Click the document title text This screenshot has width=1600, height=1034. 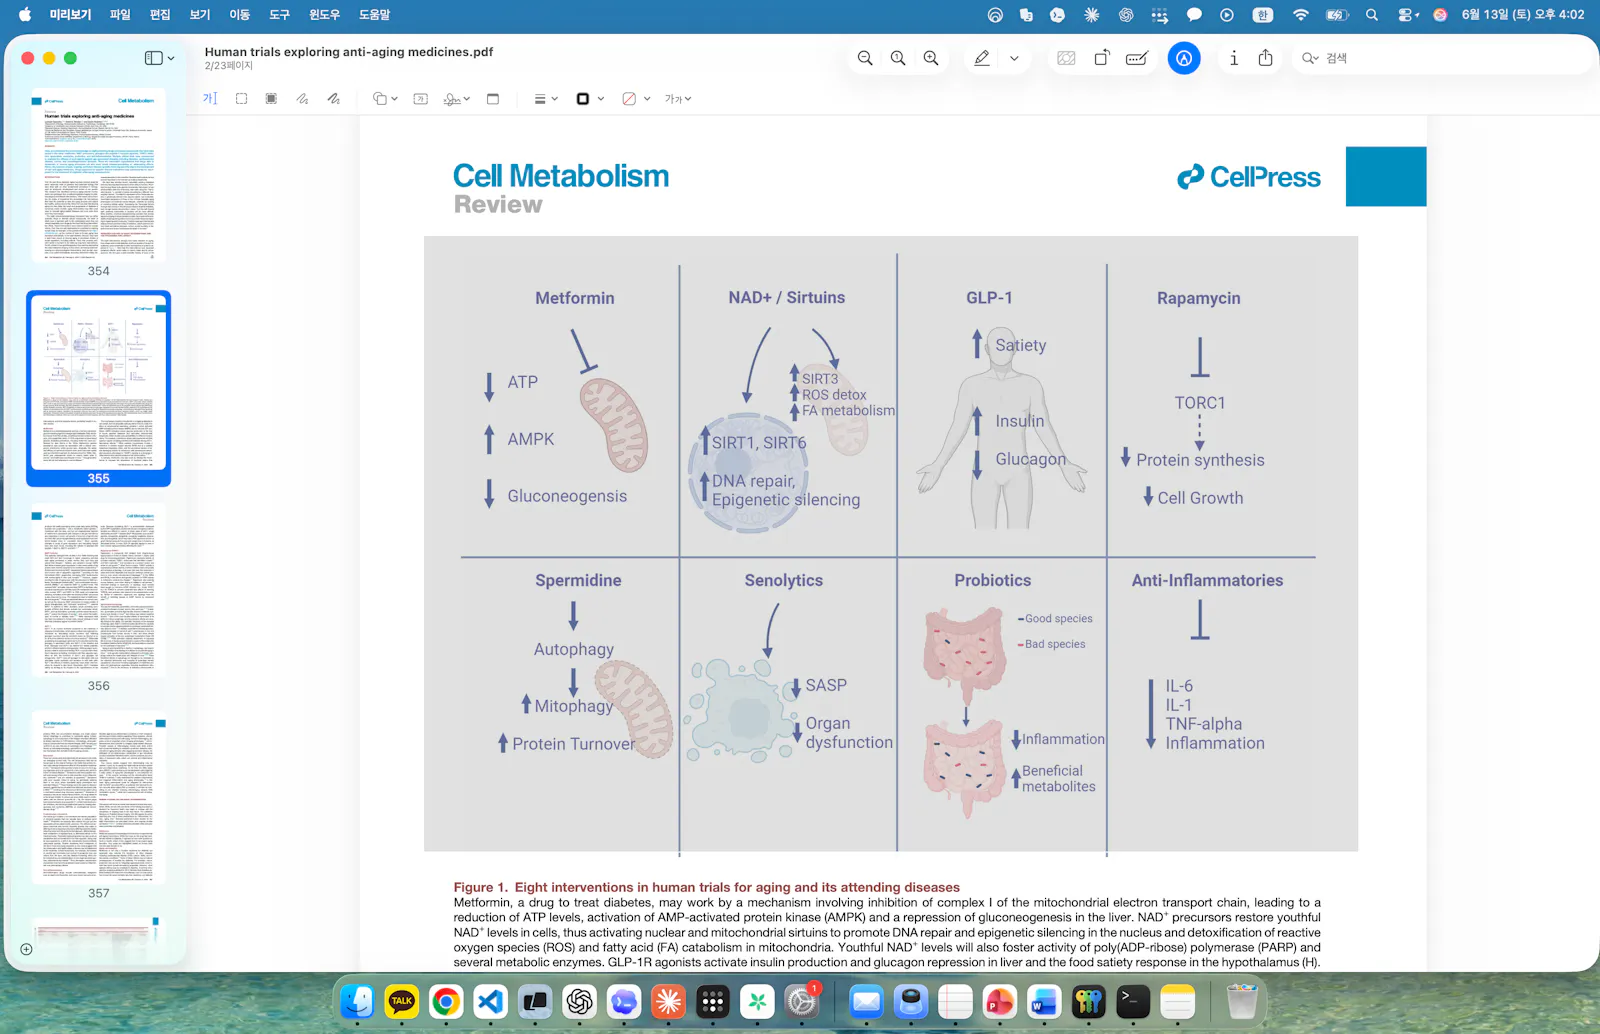(x=349, y=52)
